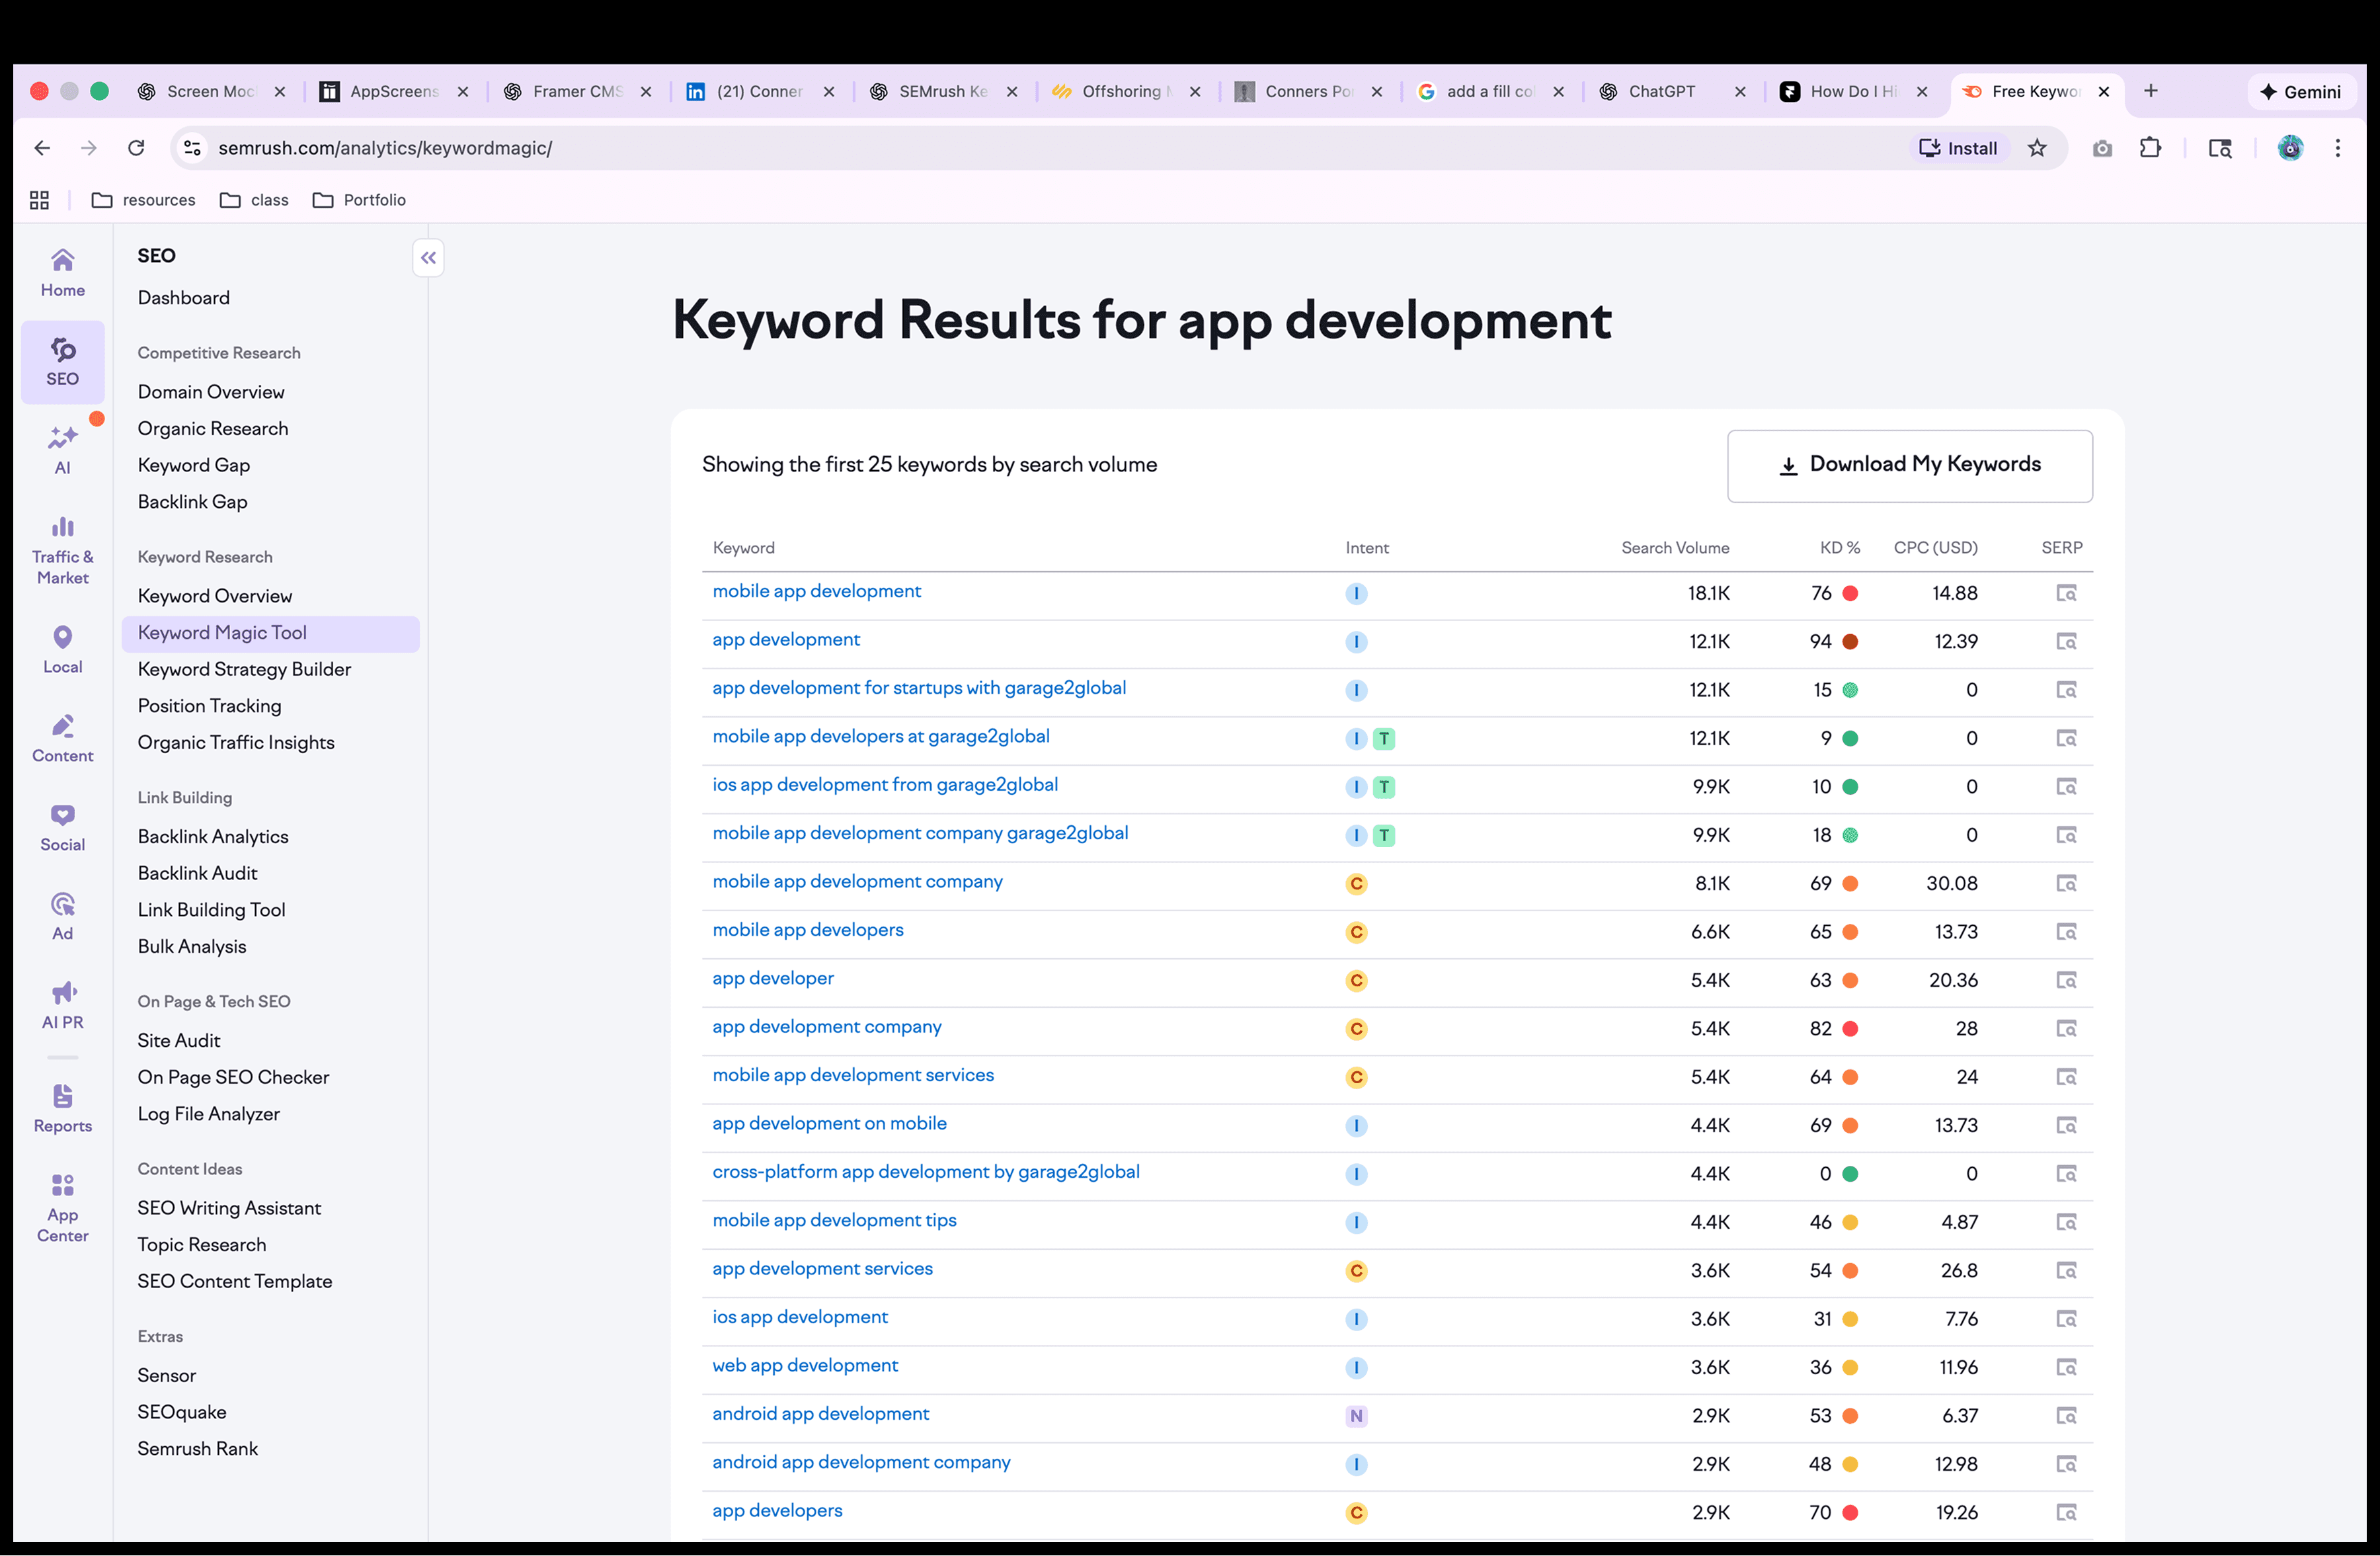This screenshot has height=1556, width=2380.
Task: Click the red KD dot for app development
Action: (1850, 642)
